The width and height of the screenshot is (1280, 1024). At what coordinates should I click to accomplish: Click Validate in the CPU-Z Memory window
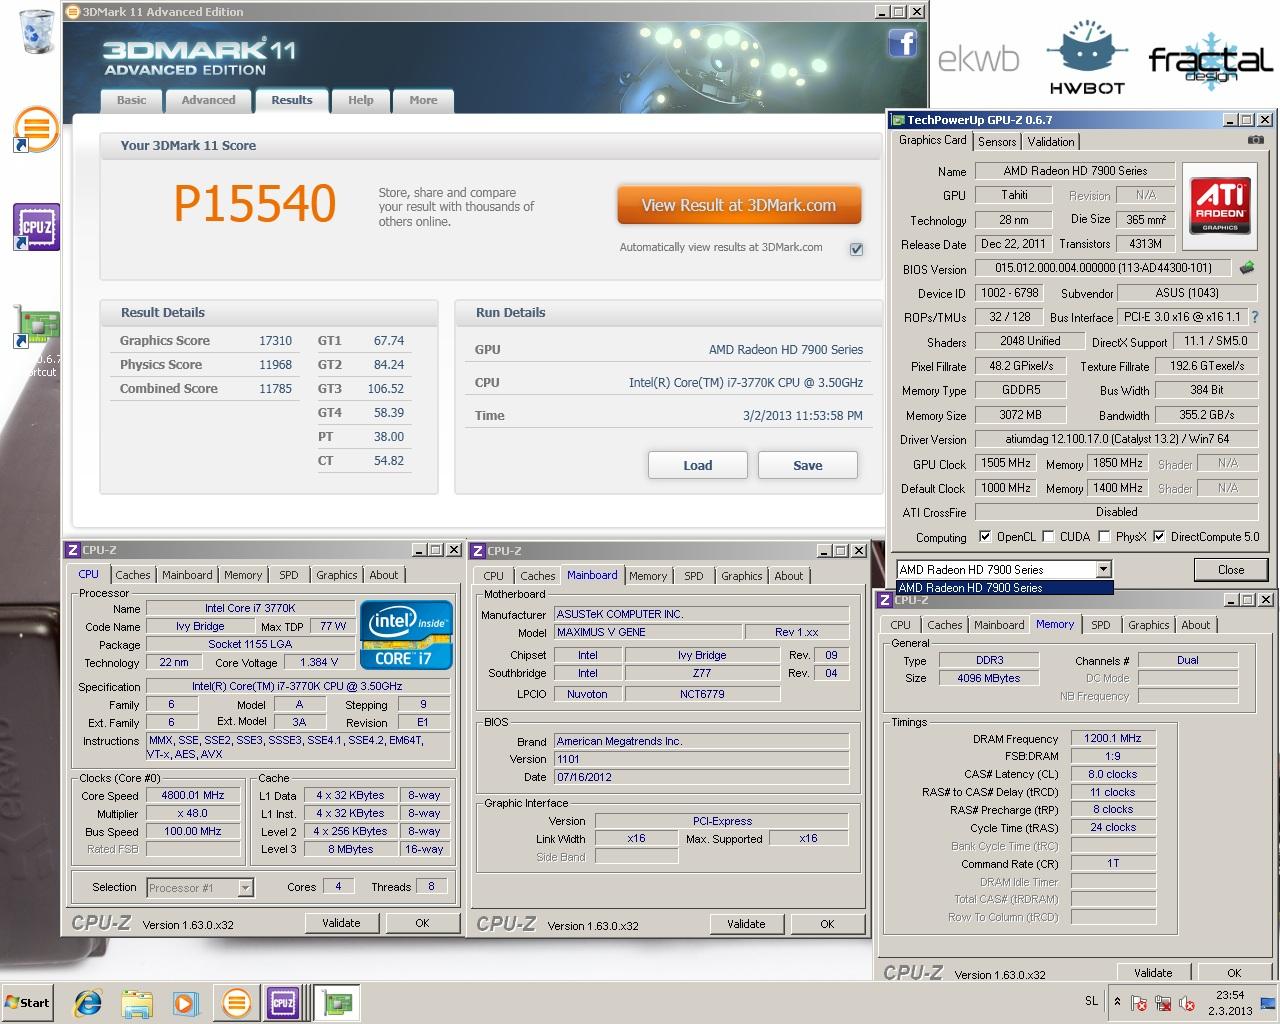click(x=1153, y=973)
